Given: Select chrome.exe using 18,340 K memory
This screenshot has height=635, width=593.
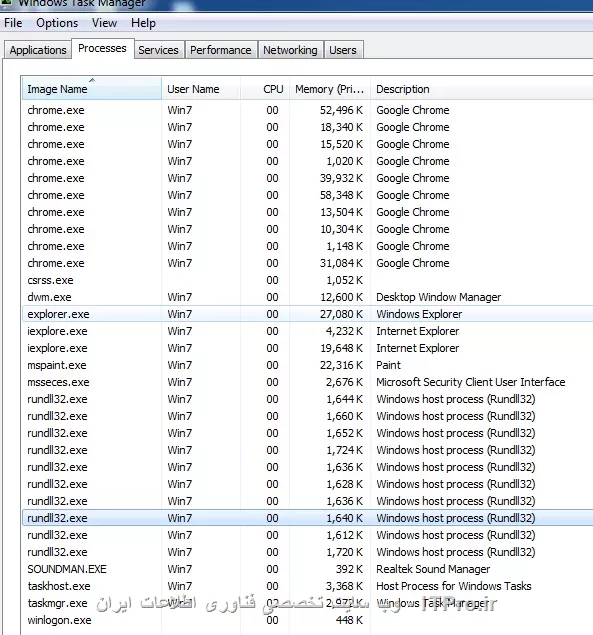Looking at the screenshot, I should [308, 127].
